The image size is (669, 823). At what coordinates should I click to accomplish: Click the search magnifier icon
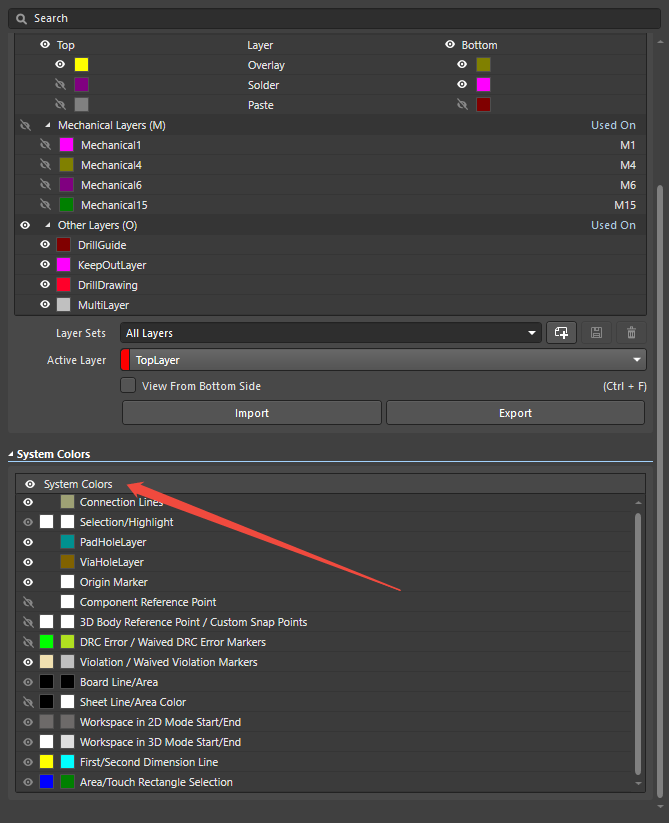(x=21, y=19)
